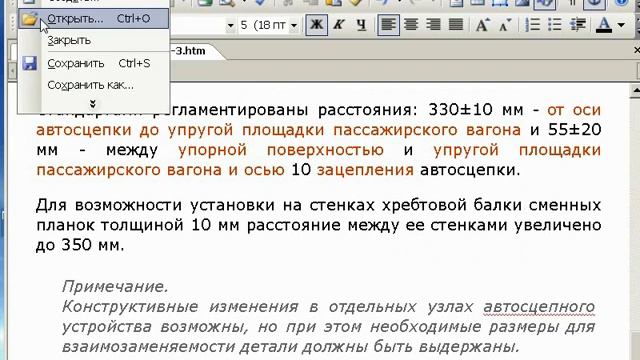Click the line starting 'Для возможности установки'
The height and width of the screenshot is (360, 640).
click(x=318, y=205)
